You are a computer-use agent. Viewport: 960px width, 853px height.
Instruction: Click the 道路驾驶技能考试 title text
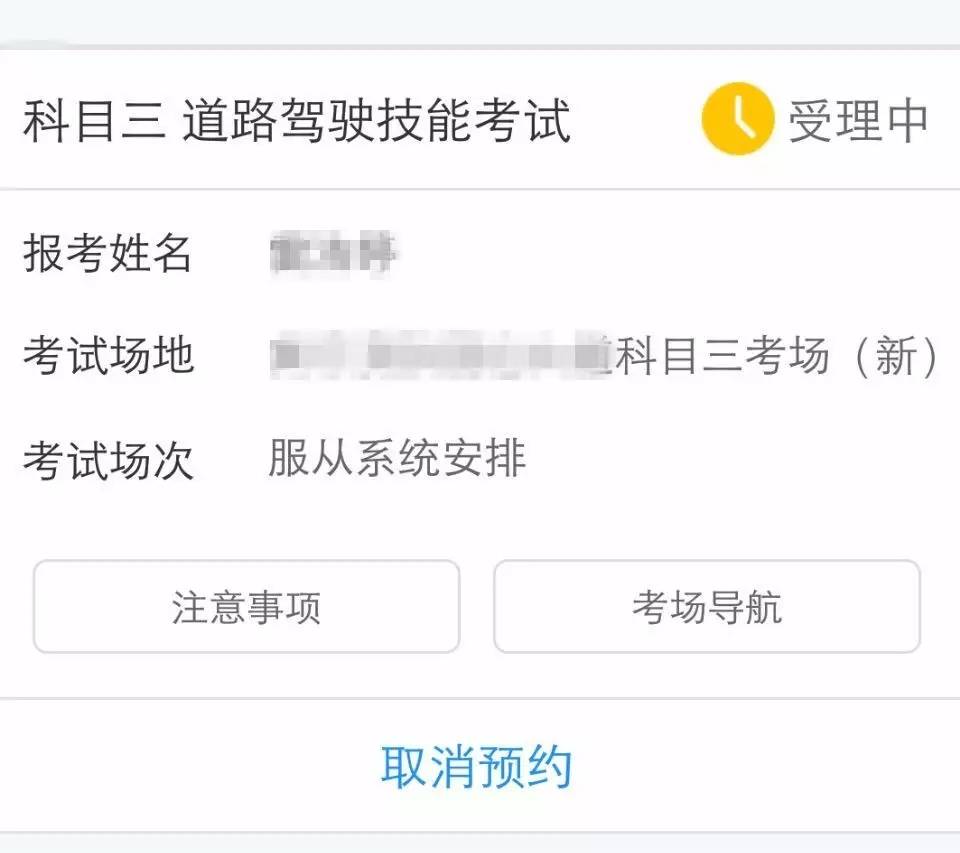tap(377, 121)
